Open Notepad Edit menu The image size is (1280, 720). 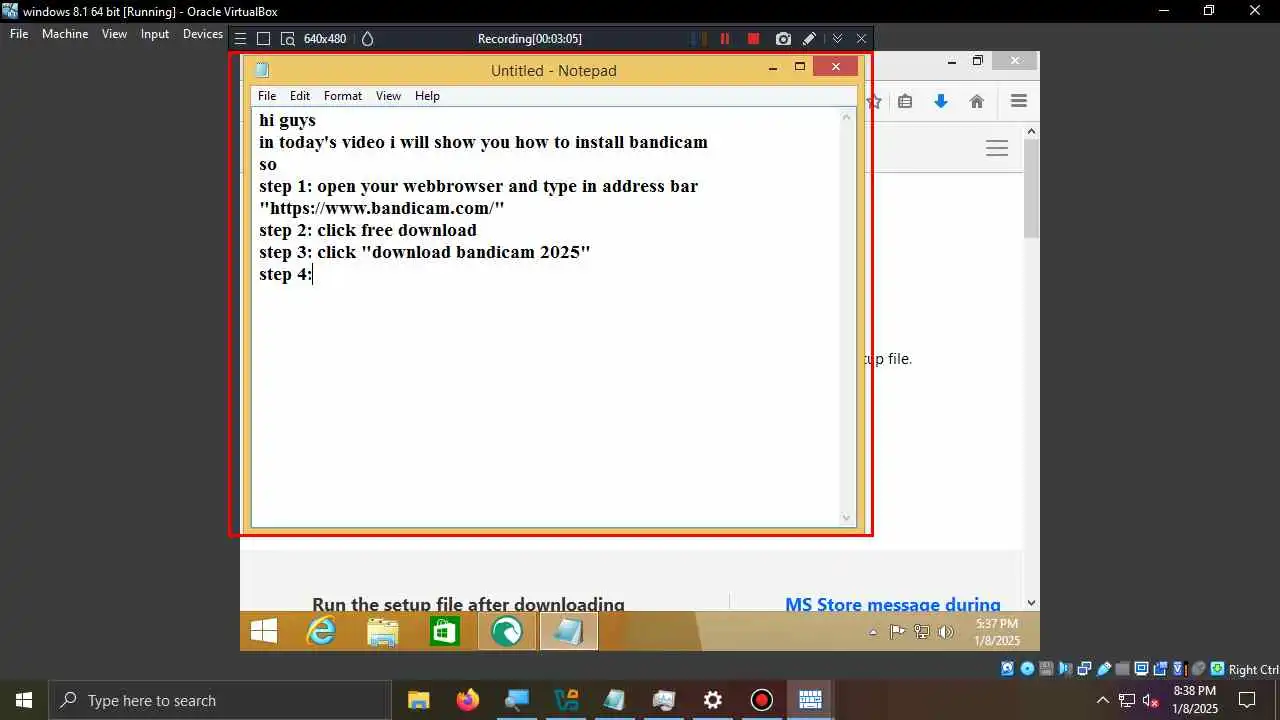point(300,96)
